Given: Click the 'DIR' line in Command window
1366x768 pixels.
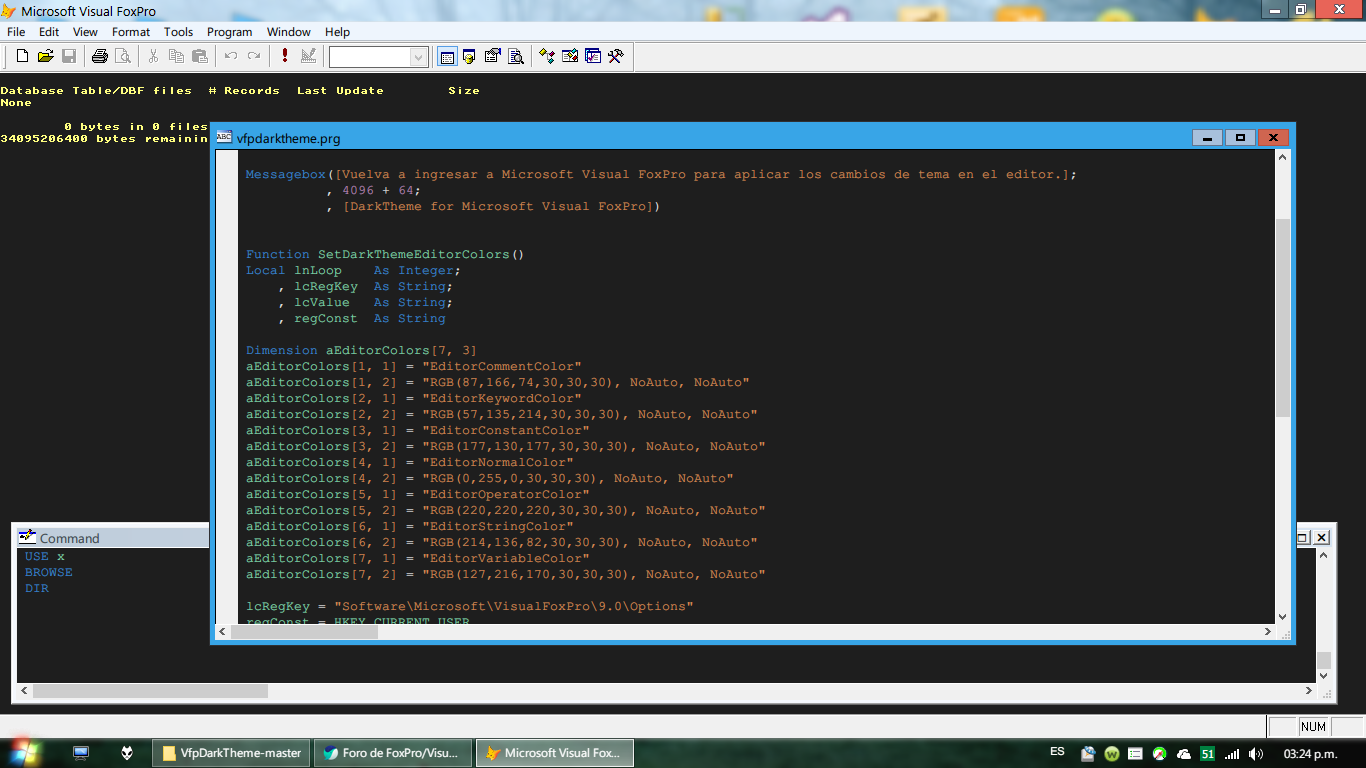Looking at the screenshot, I should pos(37,588).
